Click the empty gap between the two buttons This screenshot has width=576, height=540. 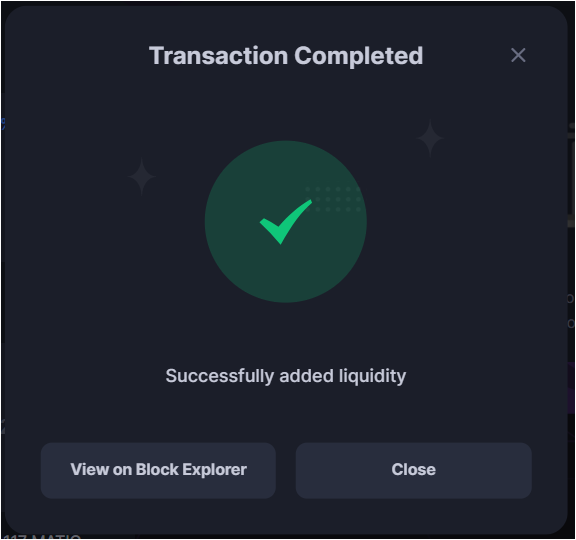coord(286,470)
